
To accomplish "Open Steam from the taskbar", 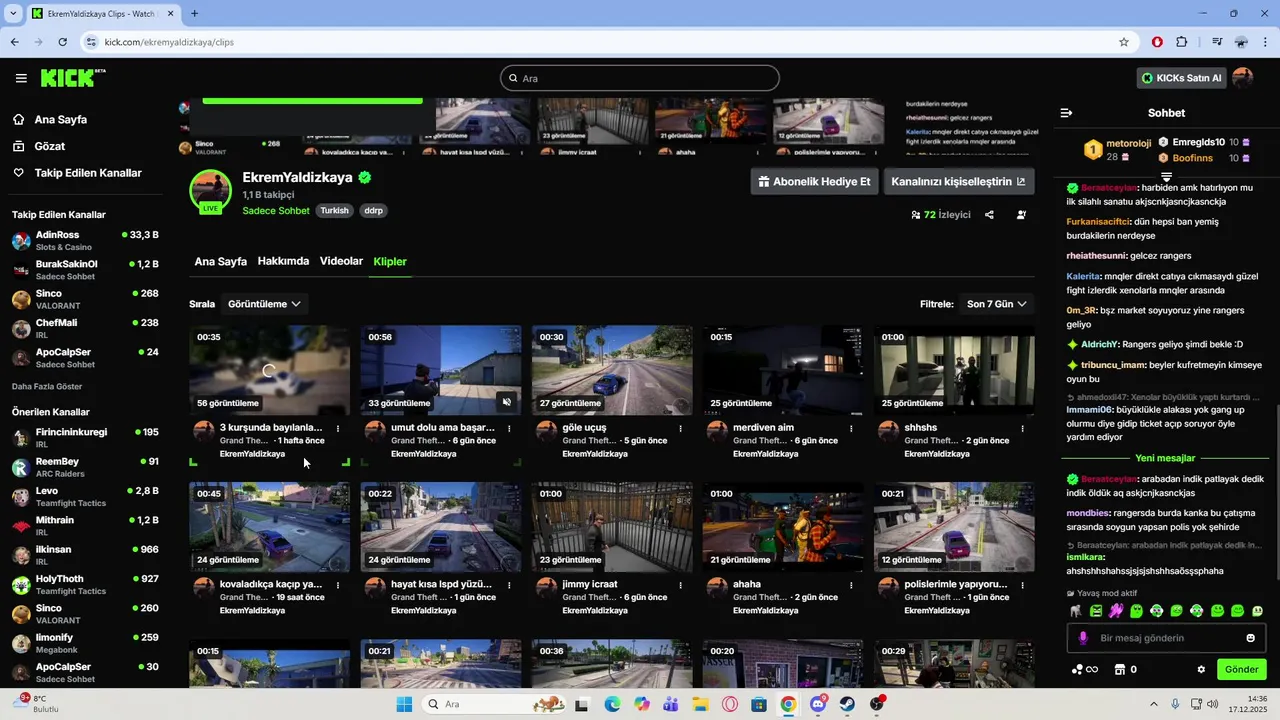I will [847, 704].
